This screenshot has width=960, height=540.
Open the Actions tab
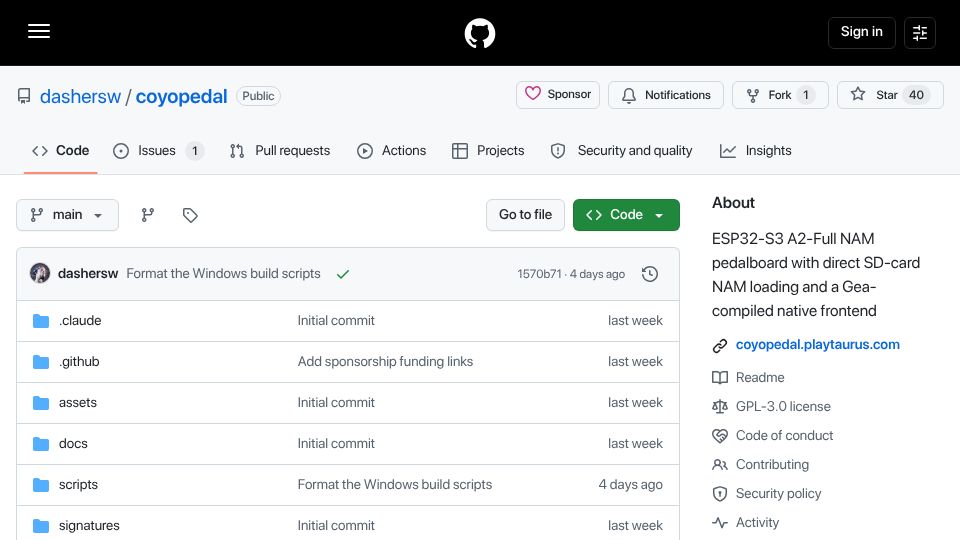(x=391, y=151)
